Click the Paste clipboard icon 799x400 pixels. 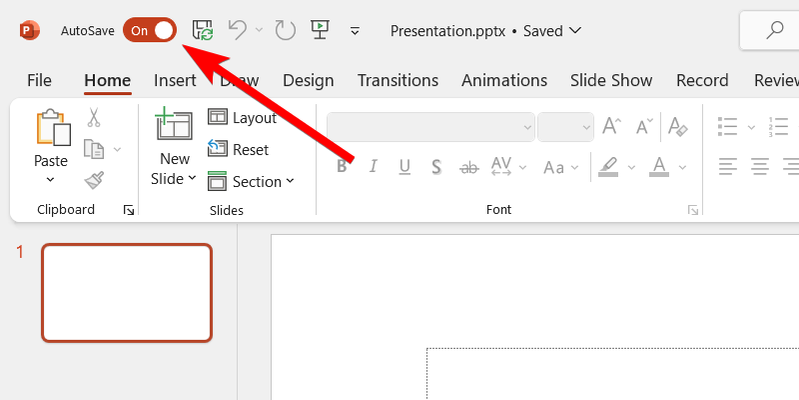click(x=53, y=127)
